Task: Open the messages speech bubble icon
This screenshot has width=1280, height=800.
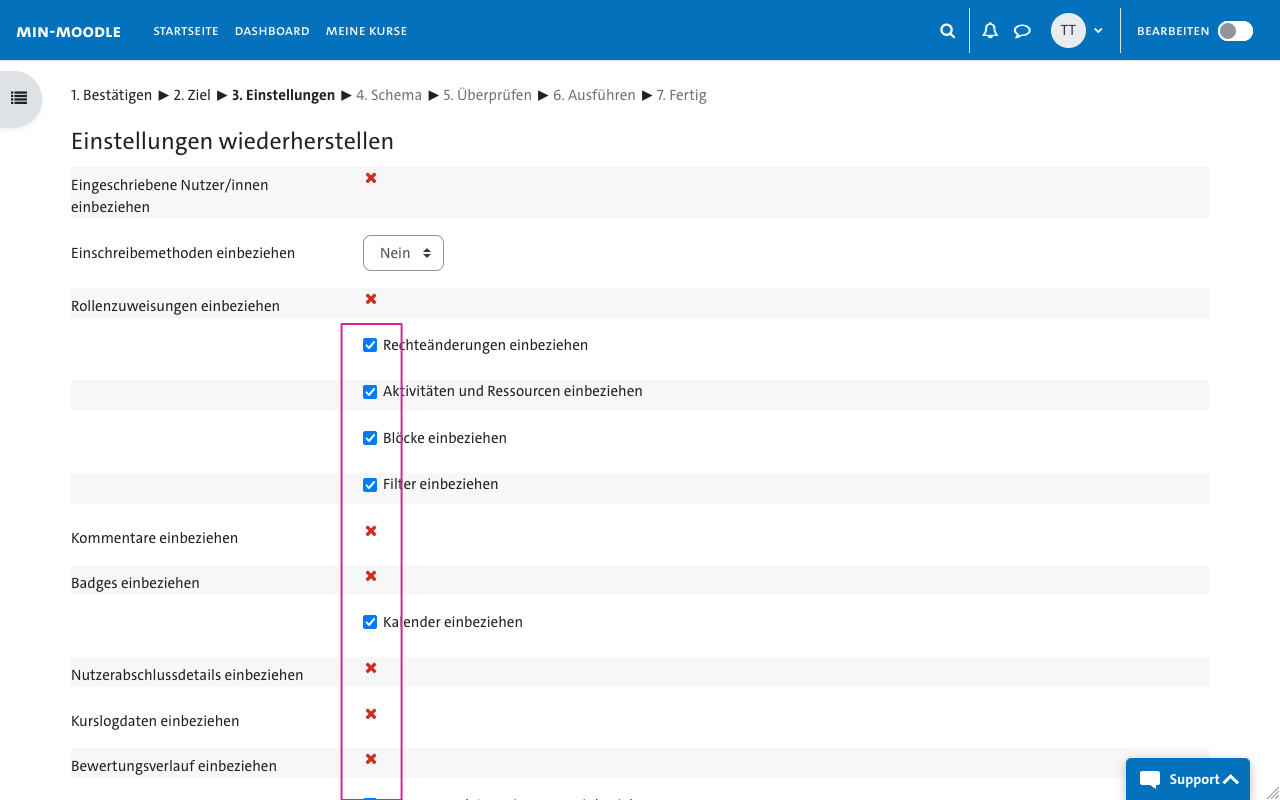Action: point(1022,31)
